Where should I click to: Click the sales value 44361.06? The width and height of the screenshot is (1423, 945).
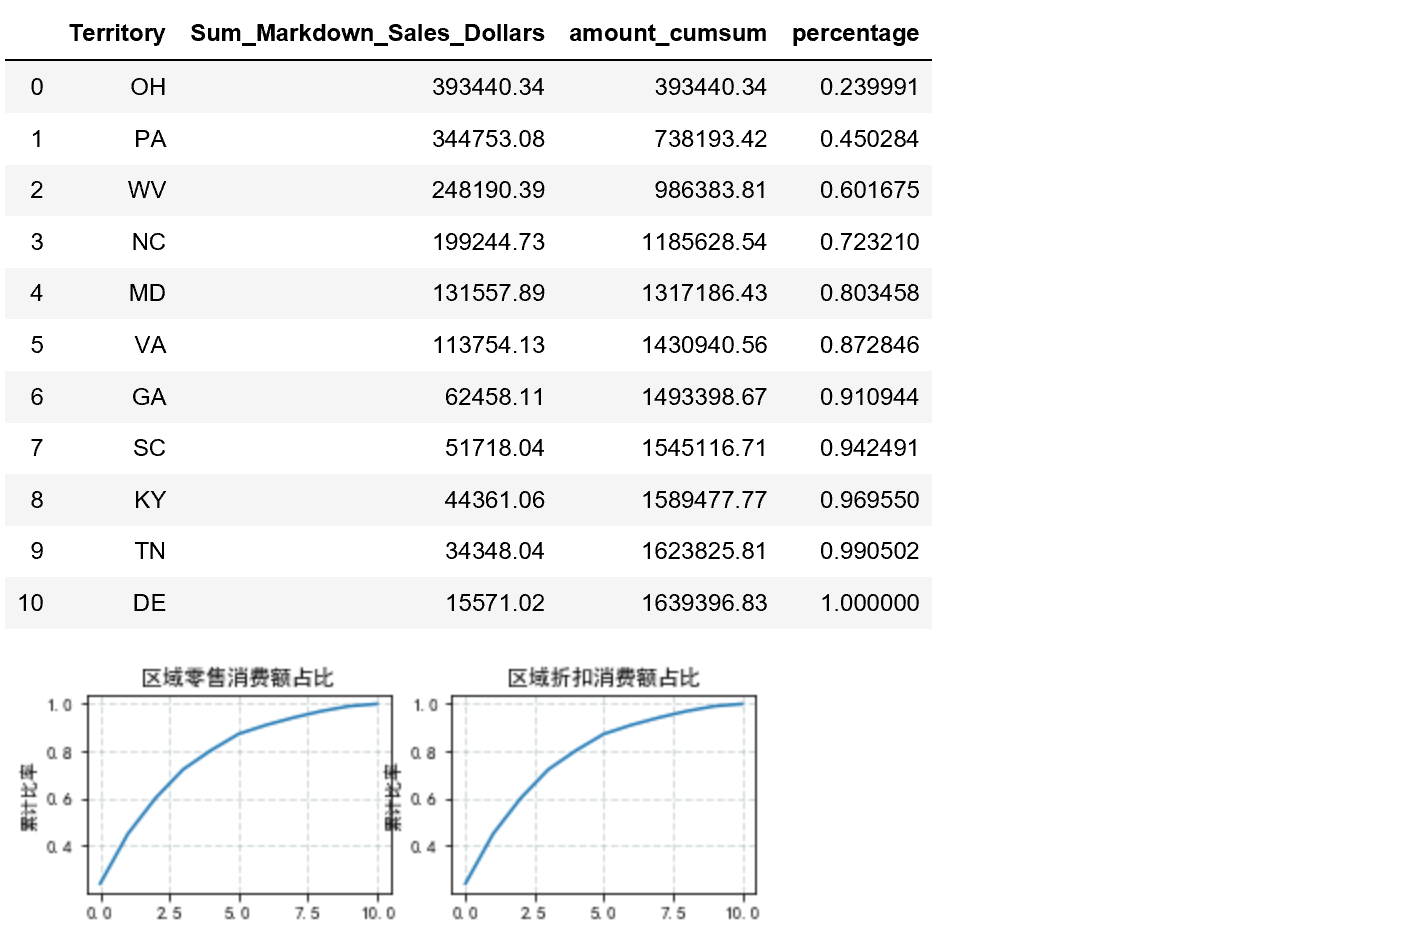coord(494,500)
